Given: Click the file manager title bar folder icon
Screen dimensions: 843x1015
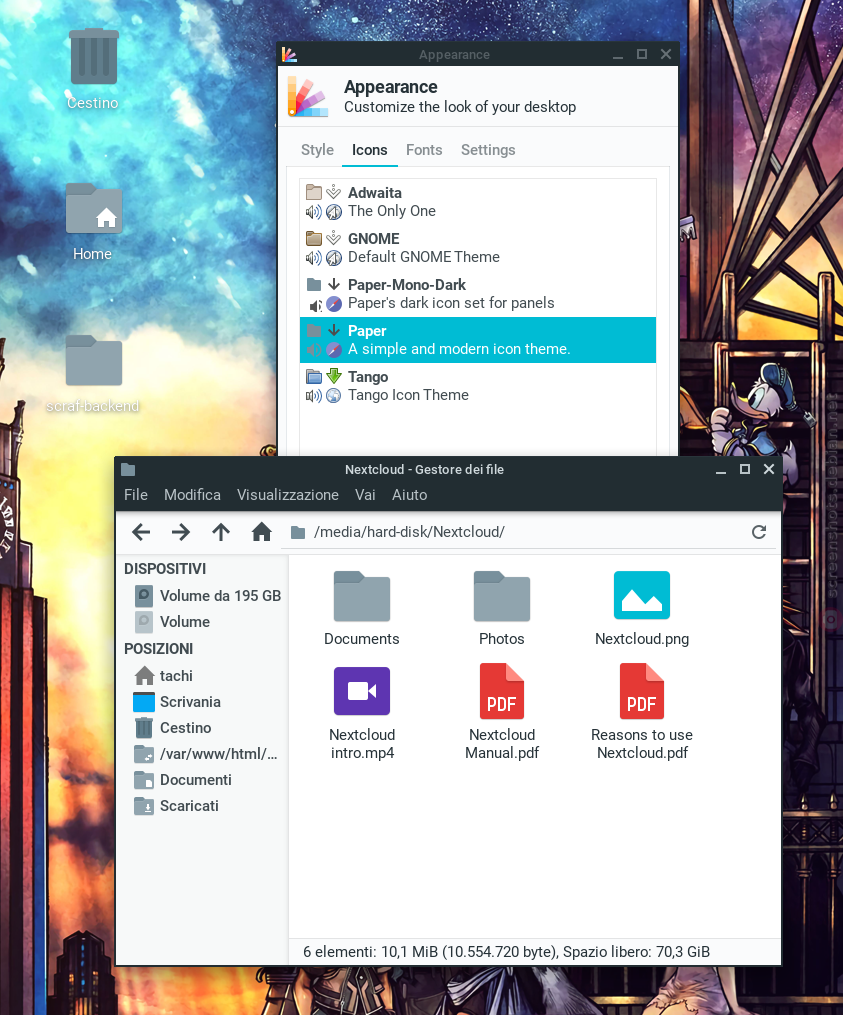Looking at the screenshot, I should [x=128, y=469].
